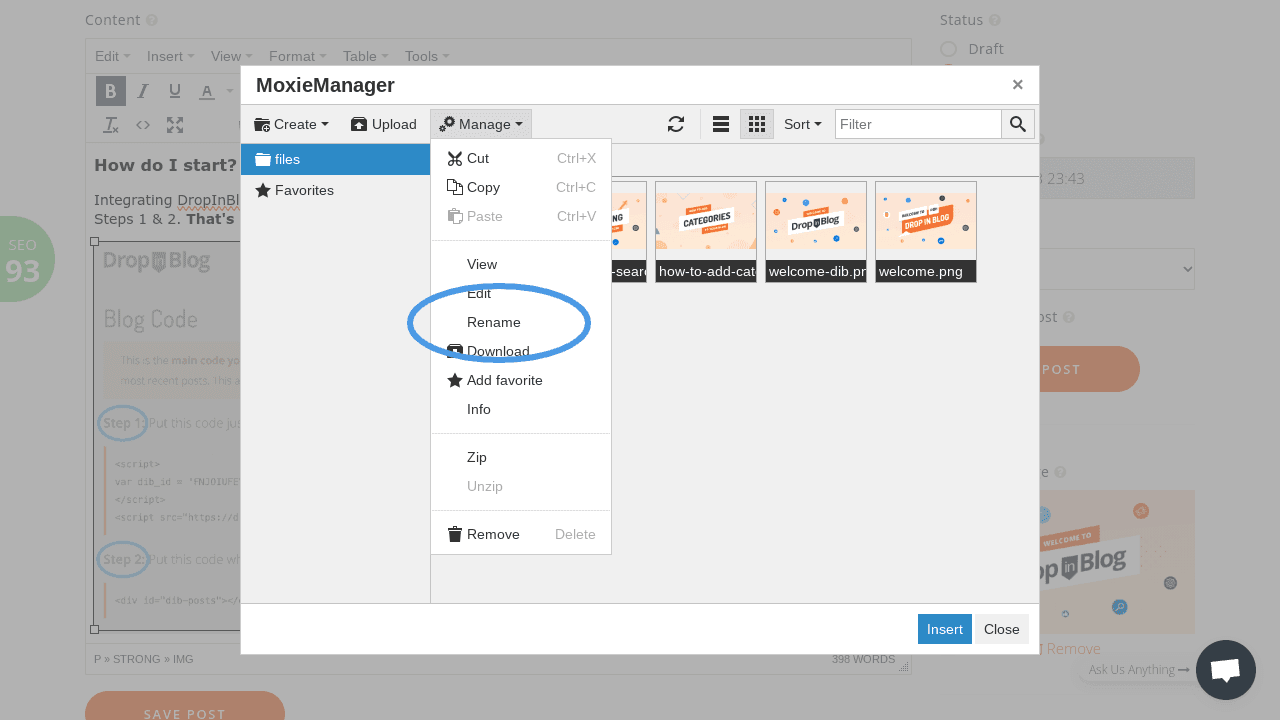Screen dimensions: 1280x720
Task: Choose Download from the Manage menu
Action: (521, 351)
